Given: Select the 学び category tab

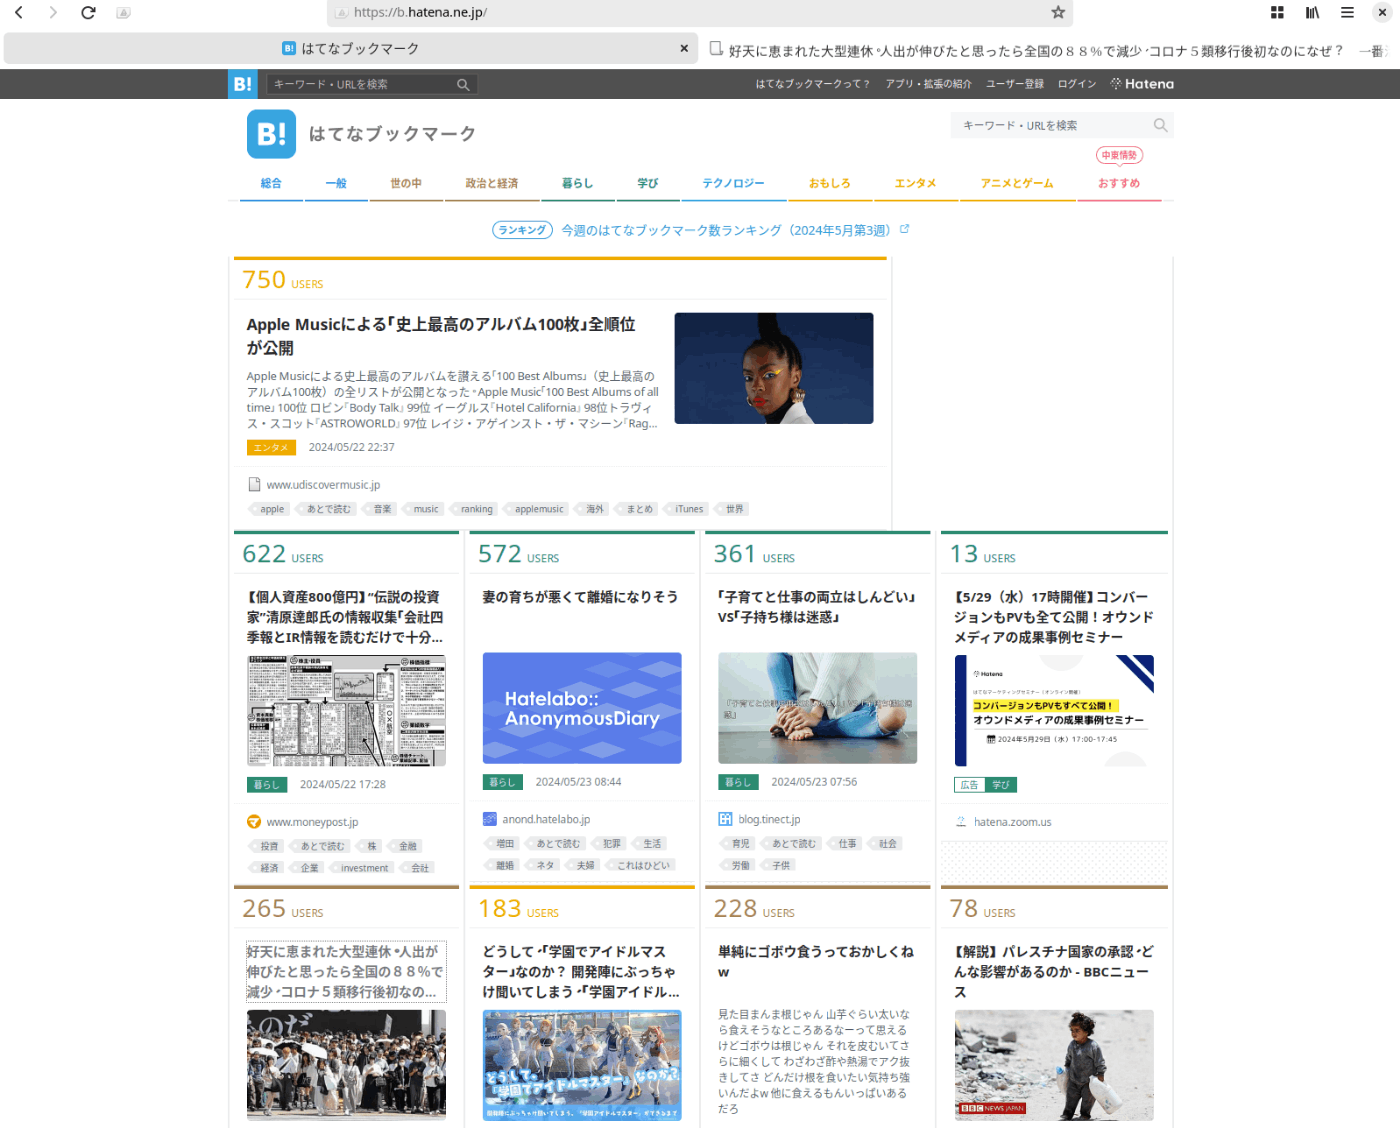Looking at the screenshot, I should (x=648, y=183).
